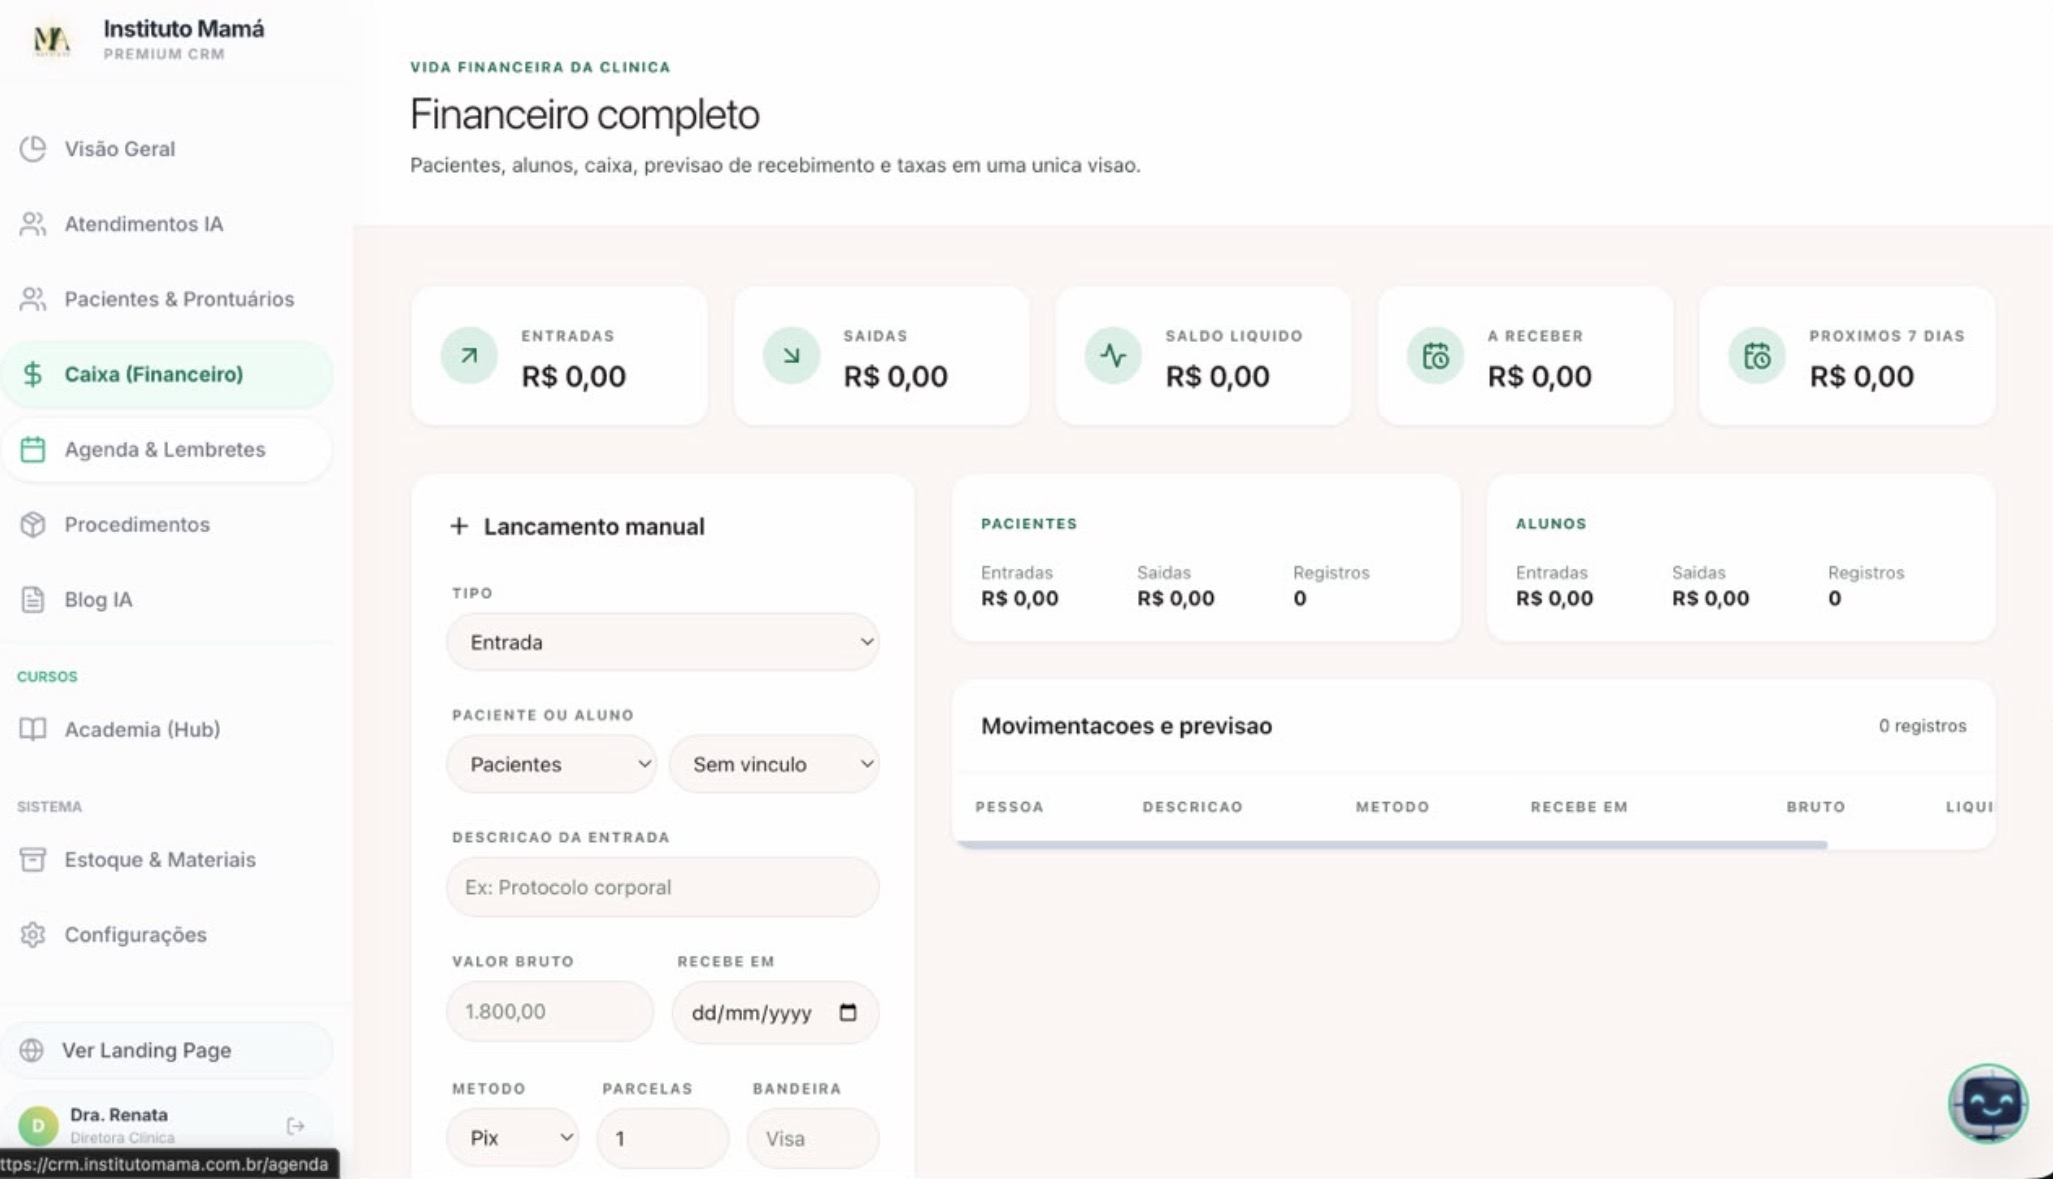The height and width of the screenshot is (1179, 2053).
Task: Click the Academia (Hub) book icon
Action: [x=33, y=729]
